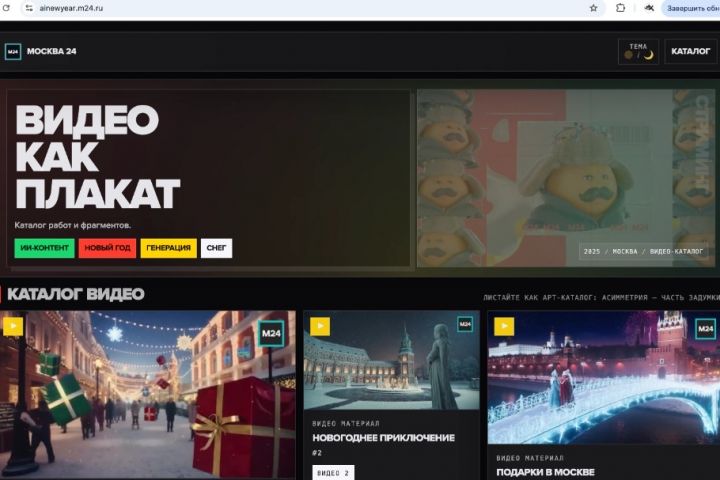Click the ВИДЕО КАК ПЛАКАТ headline
720x480 pixels.
(97, 157)
